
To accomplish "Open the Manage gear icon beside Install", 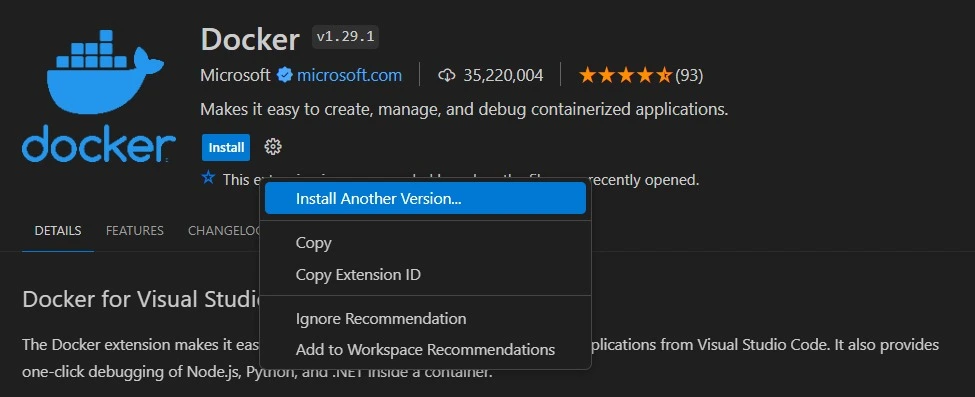I will [x=273, y=147].
